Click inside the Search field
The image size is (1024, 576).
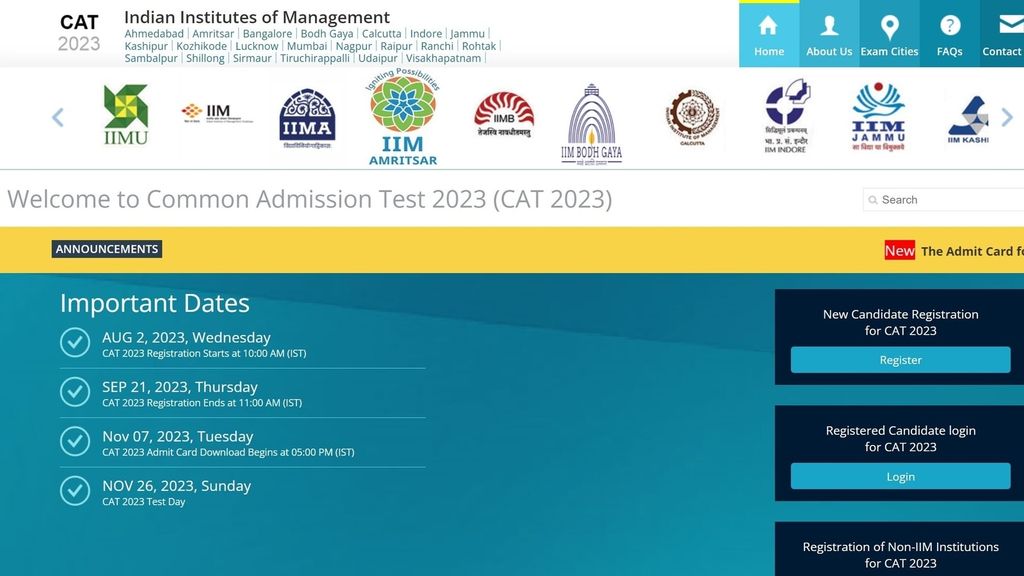[944, 200]
